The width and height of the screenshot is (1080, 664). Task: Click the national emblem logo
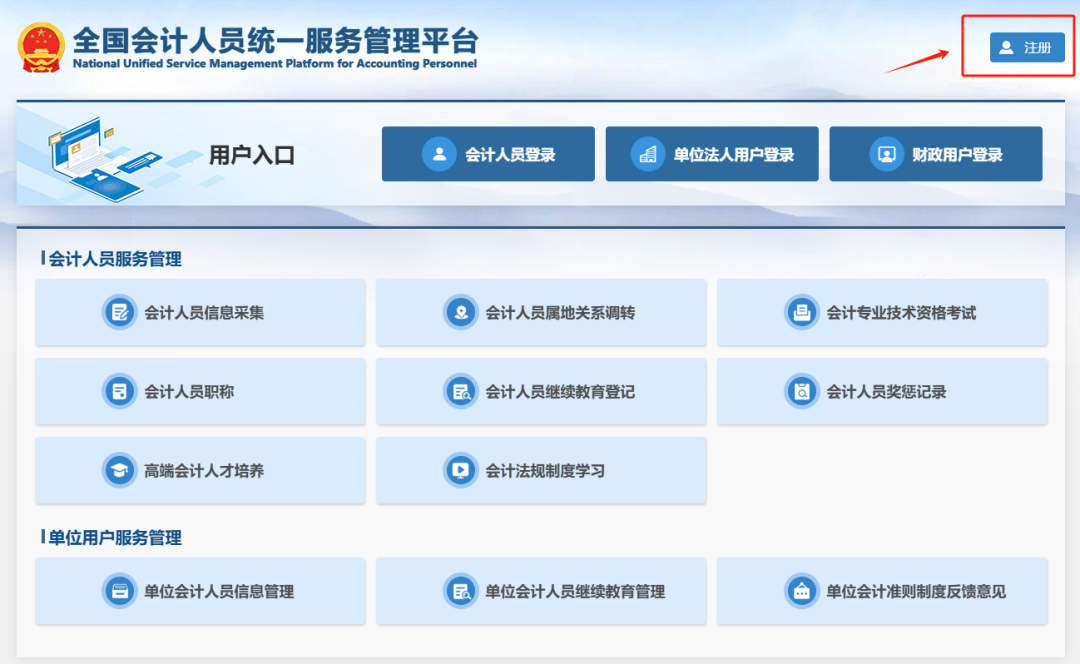click(x=41, y=46)
